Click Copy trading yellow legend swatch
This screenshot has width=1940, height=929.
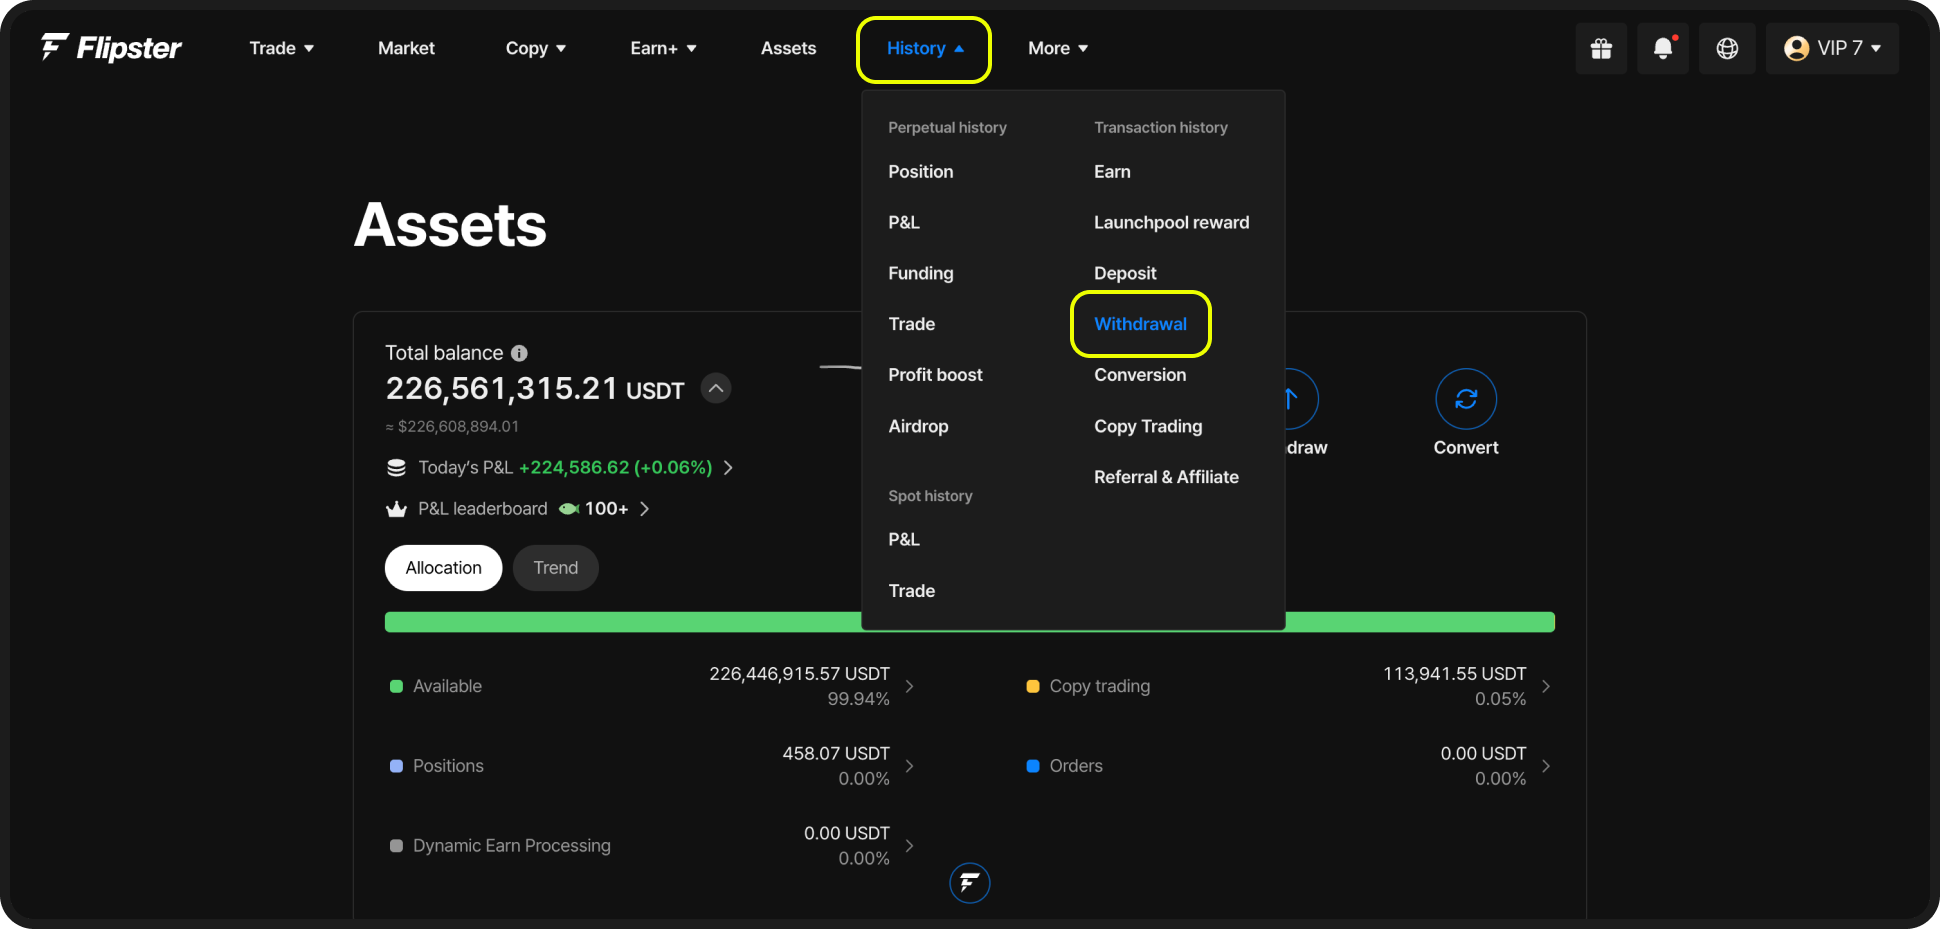pos(1033,686)
